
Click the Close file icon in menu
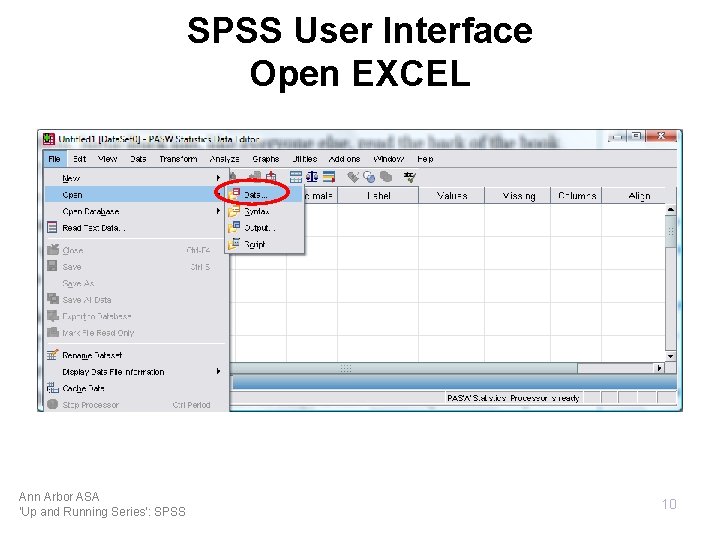[x=53, y=249]
